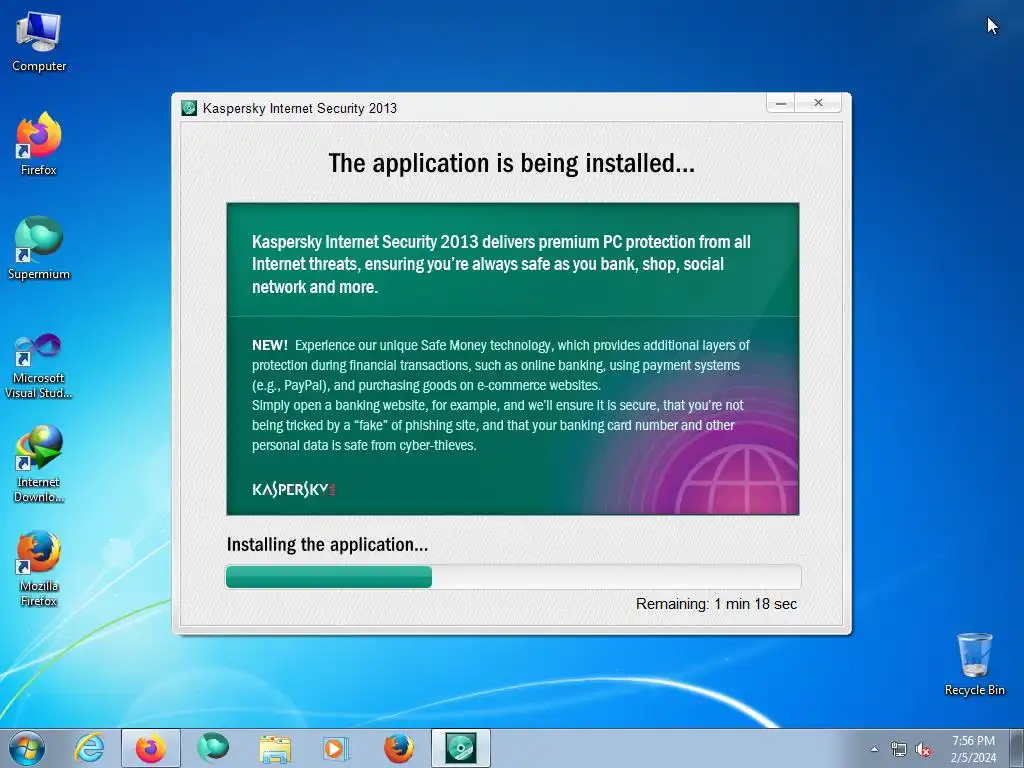Select the Firefox desktop shortcut
1024x768 pixels.
tap(39, 144)
